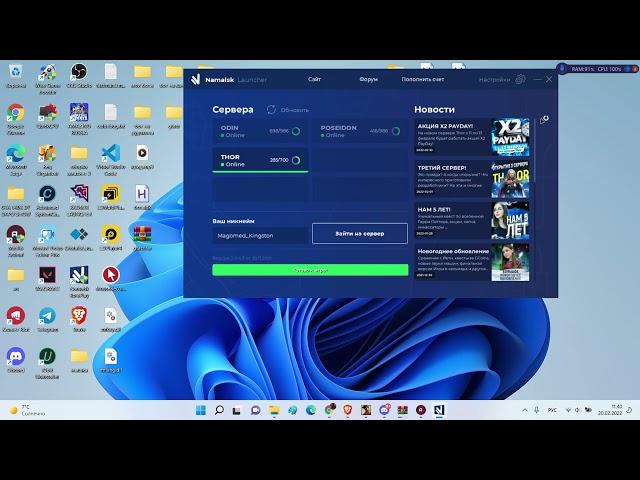Viewport: 640px width, 480px height.
Task: Open Microsoft Edge desktop shortcut
Action: (x=16, y=160)
